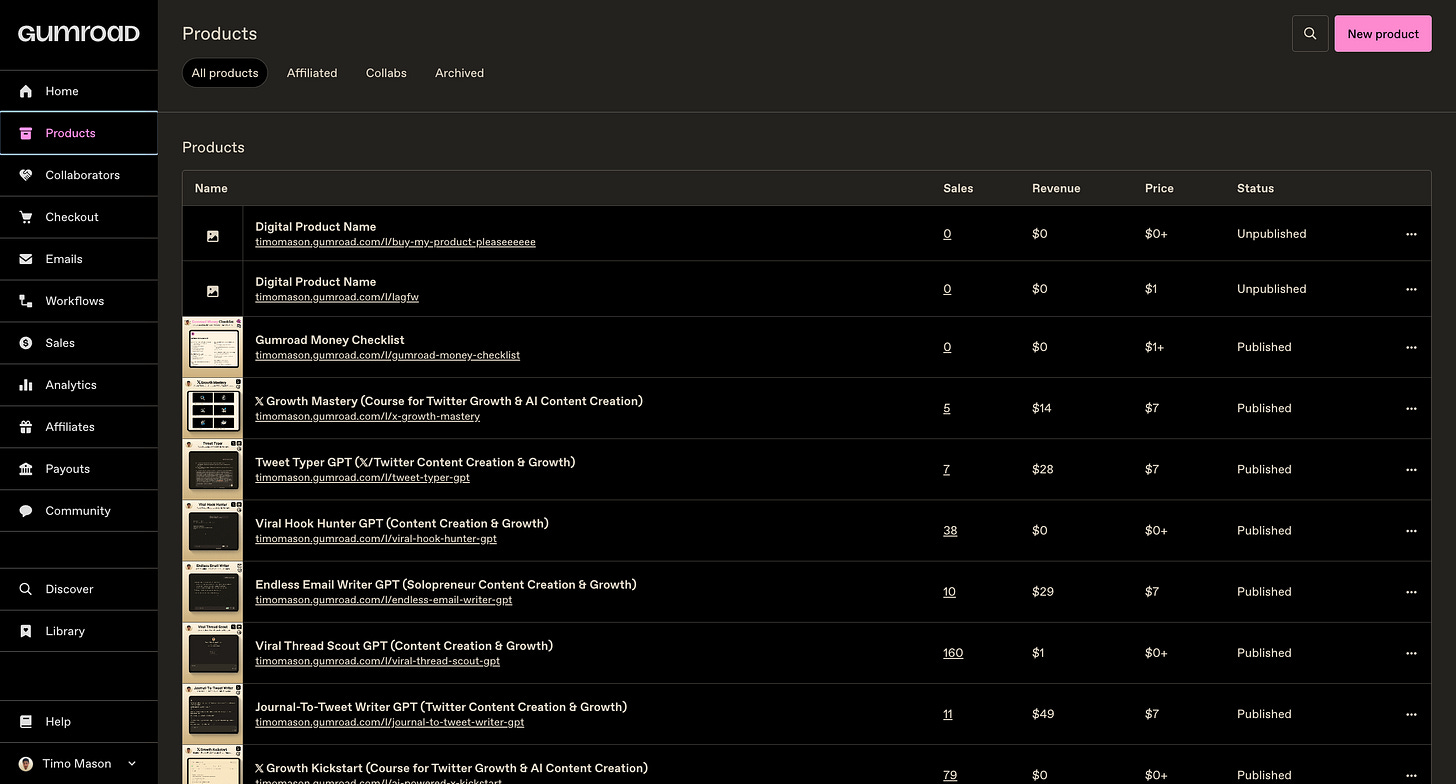The height and width of the screenshot is (784, 1456).
Task: Click the Gumroad logo
Action: click(x=78, y=34)
